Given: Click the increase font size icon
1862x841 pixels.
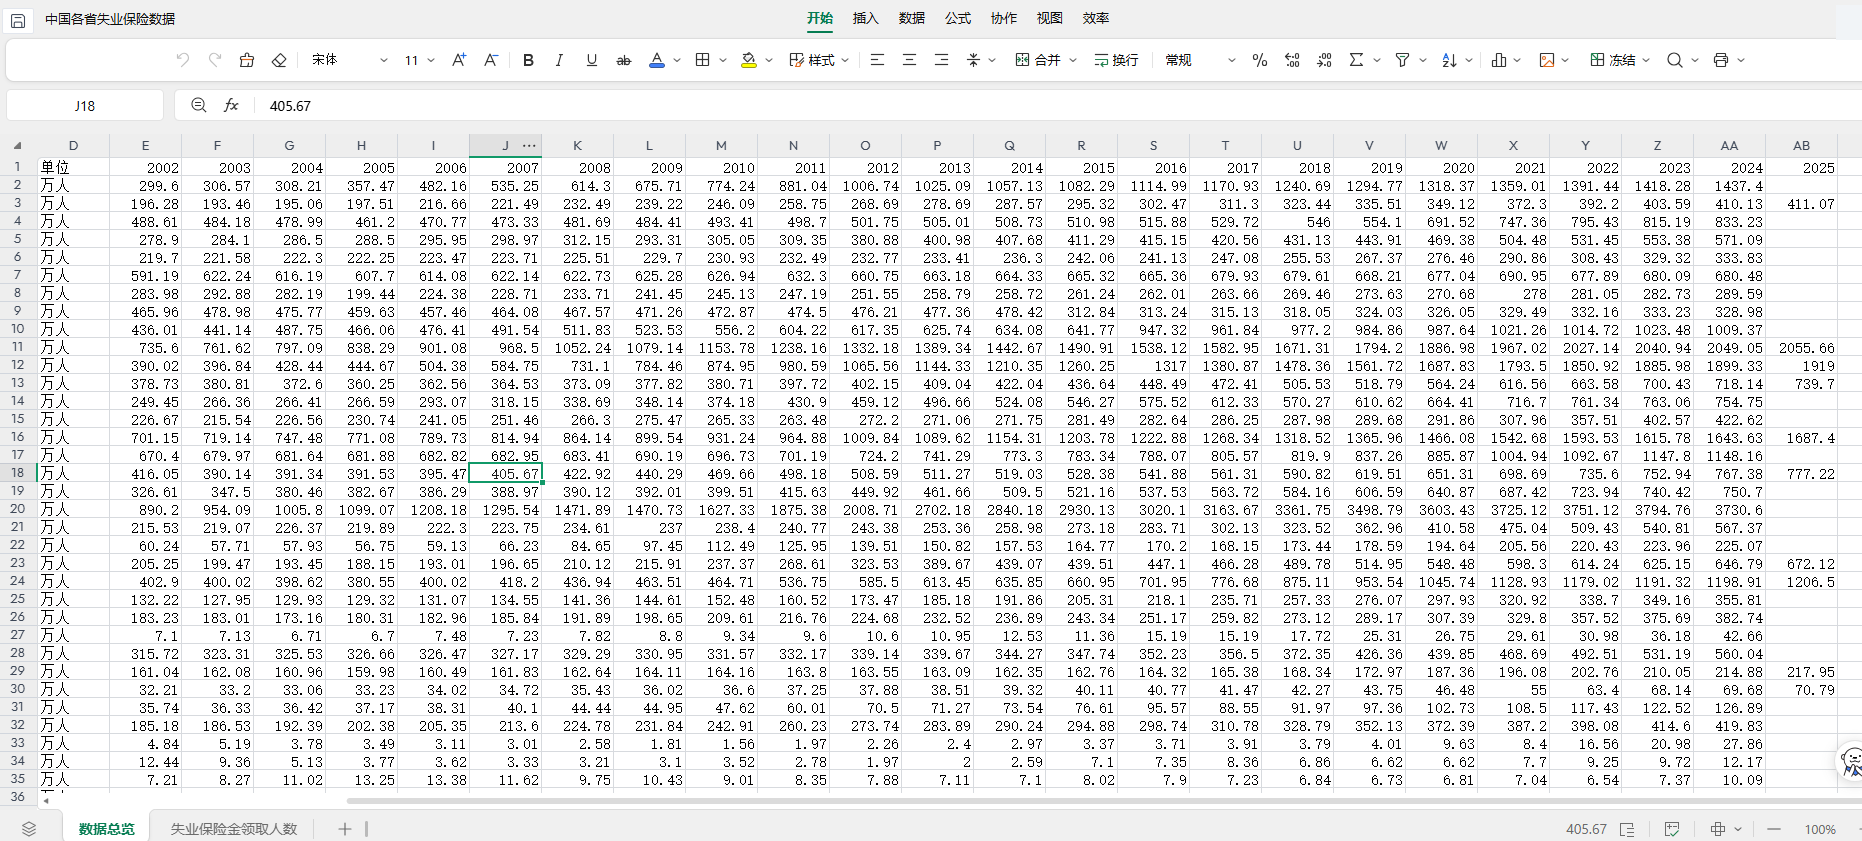Looking at the screenshot, I should (x=459, y=60).
